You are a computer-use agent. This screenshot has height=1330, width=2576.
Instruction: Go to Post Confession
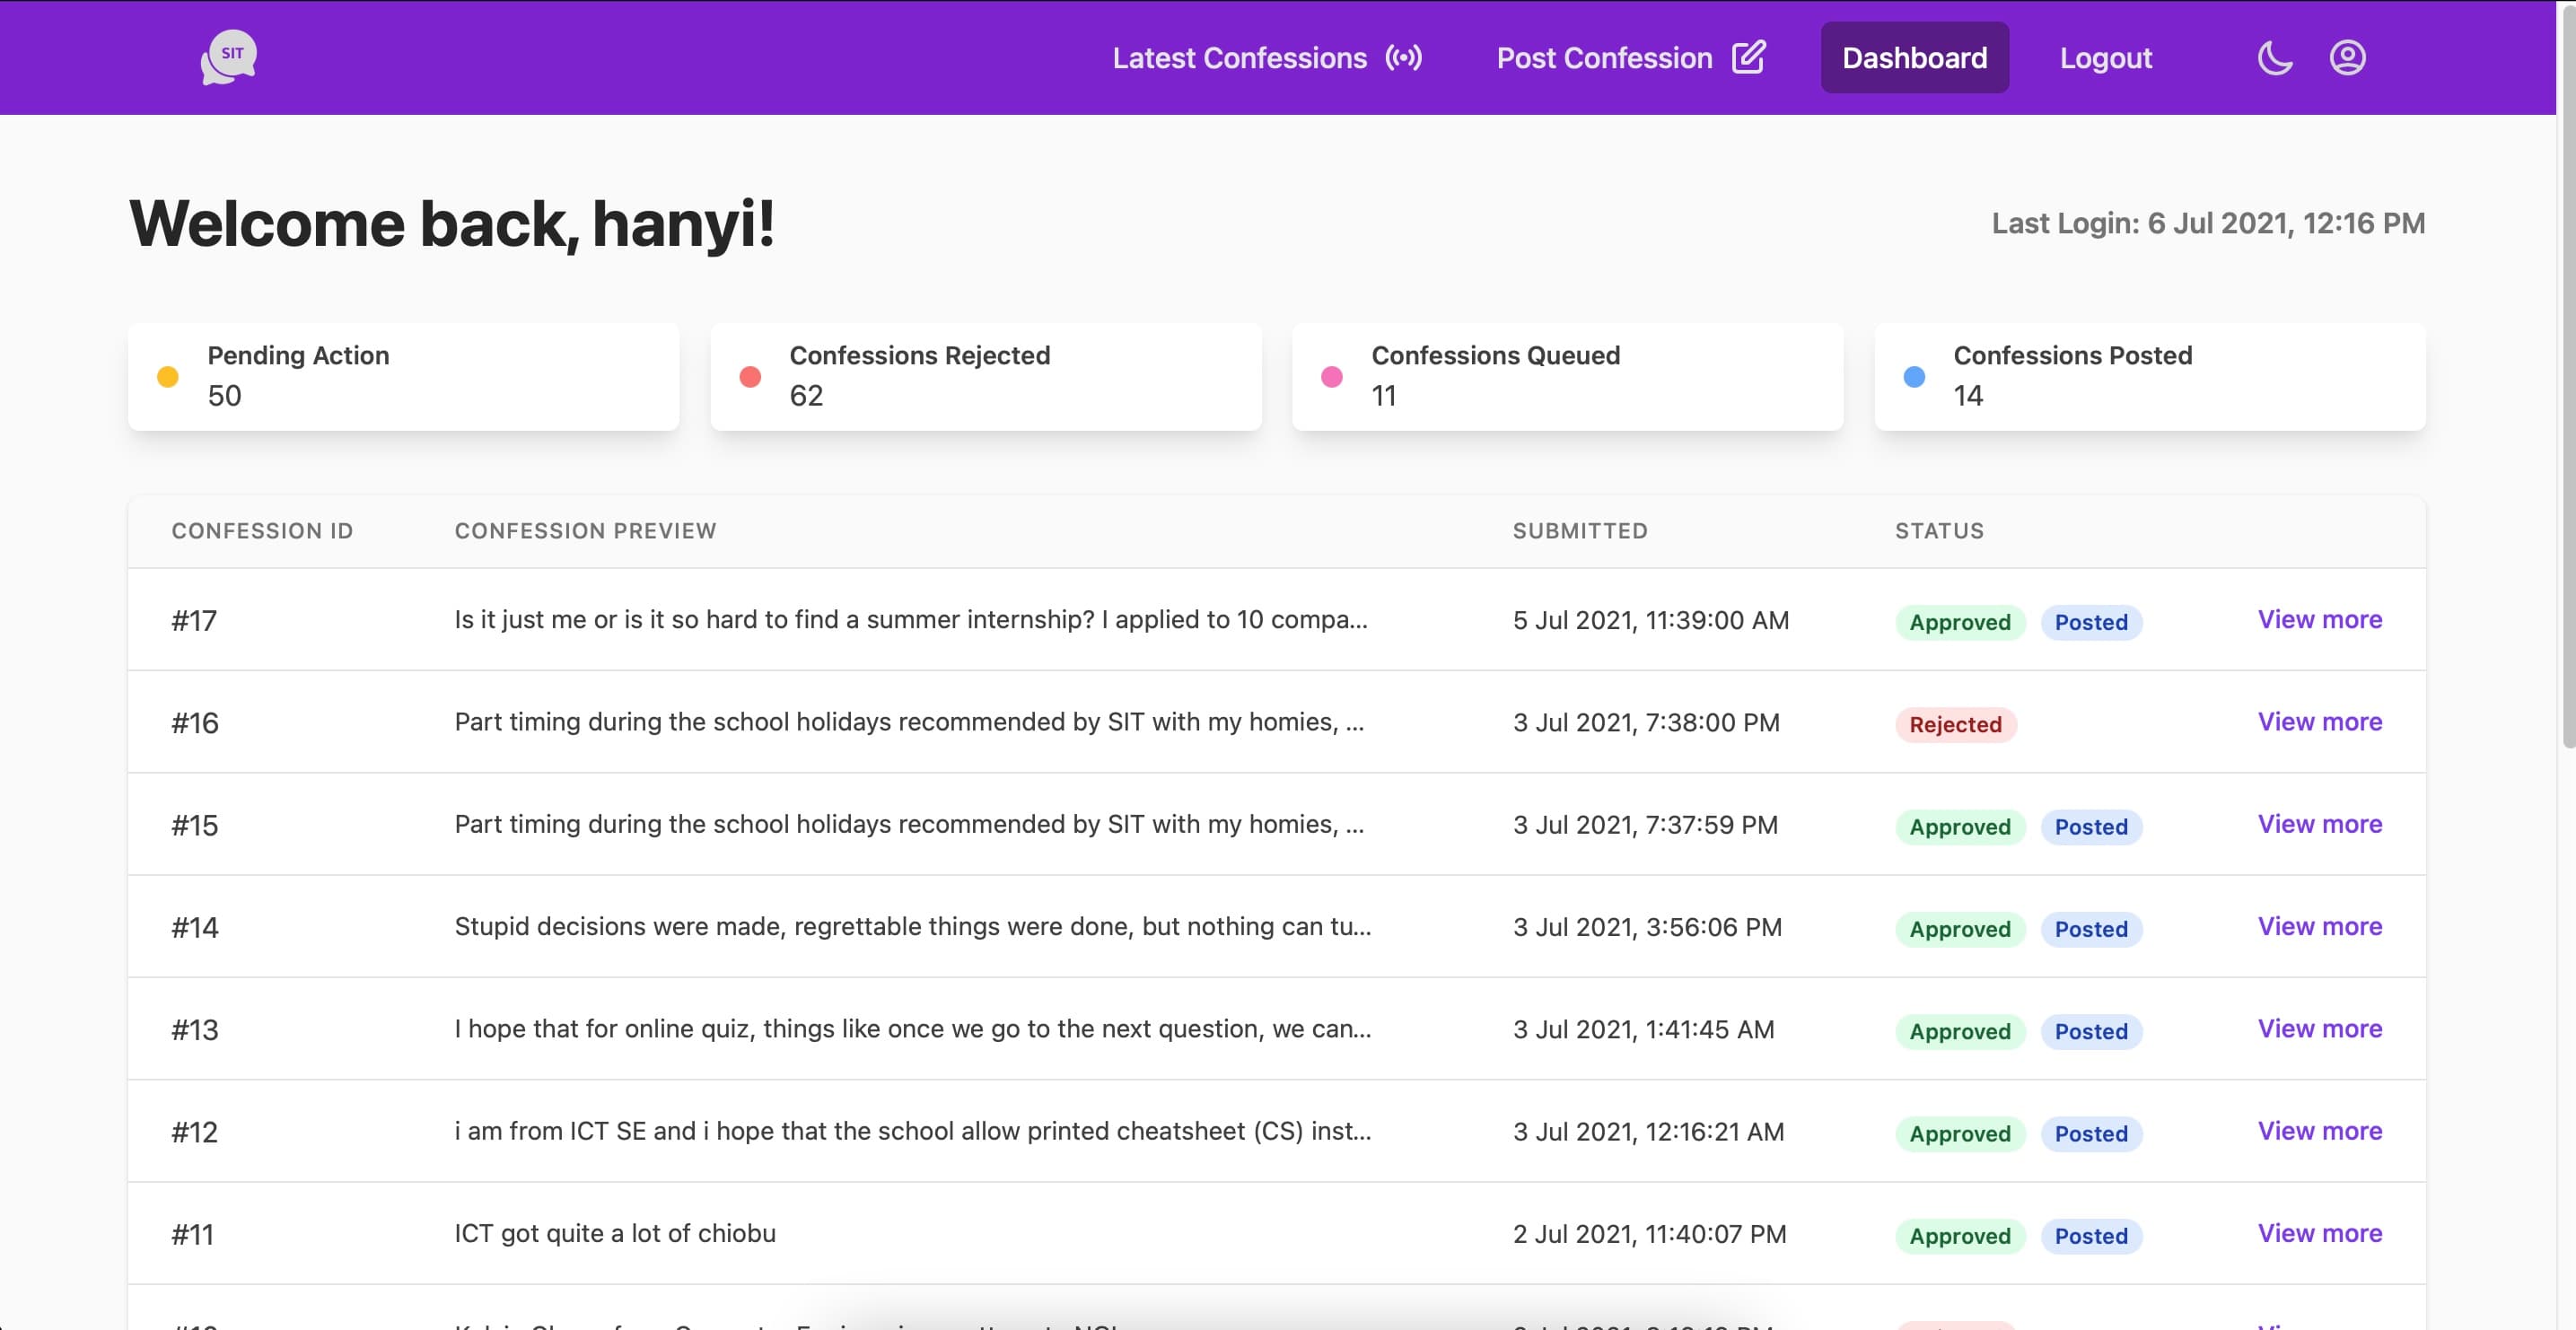pos(1604,58)
